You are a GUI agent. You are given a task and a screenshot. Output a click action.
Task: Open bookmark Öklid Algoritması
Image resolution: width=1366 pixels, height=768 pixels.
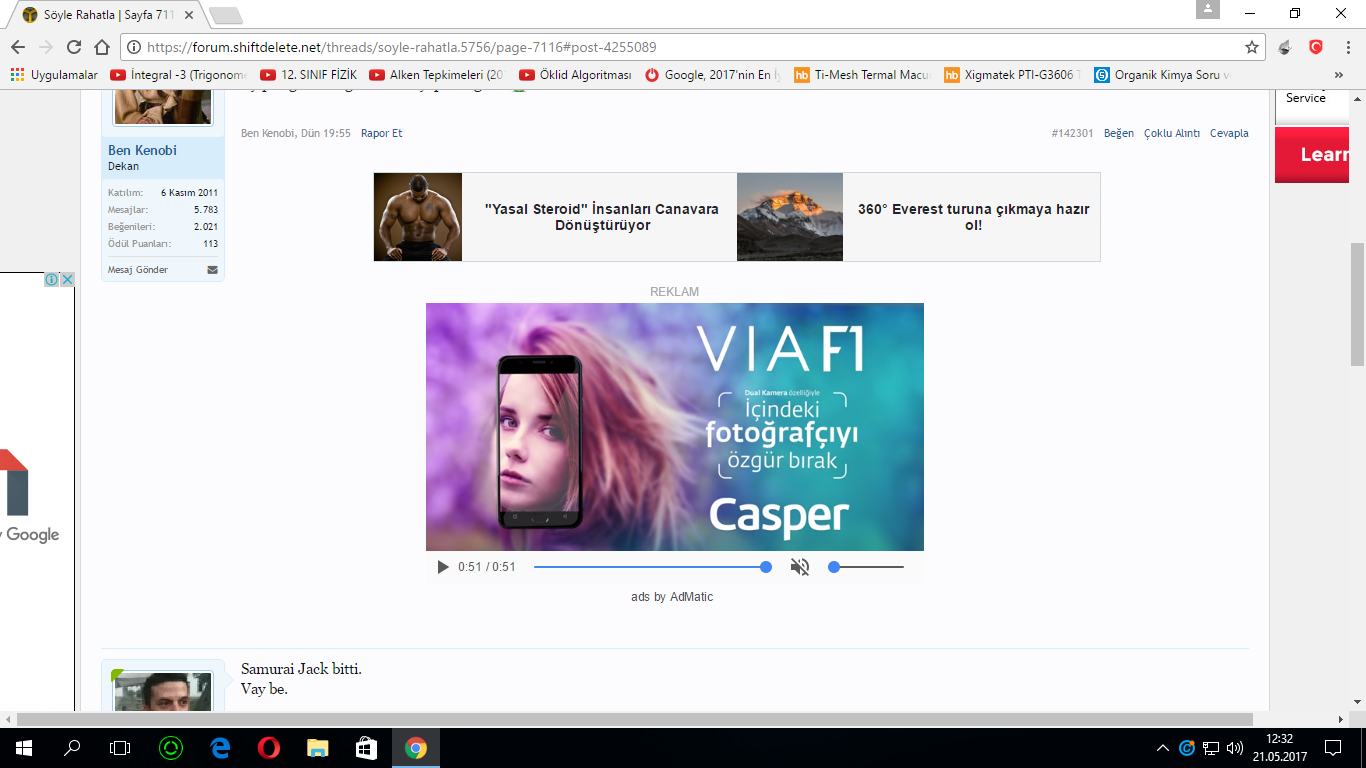[x=576, y=75]
